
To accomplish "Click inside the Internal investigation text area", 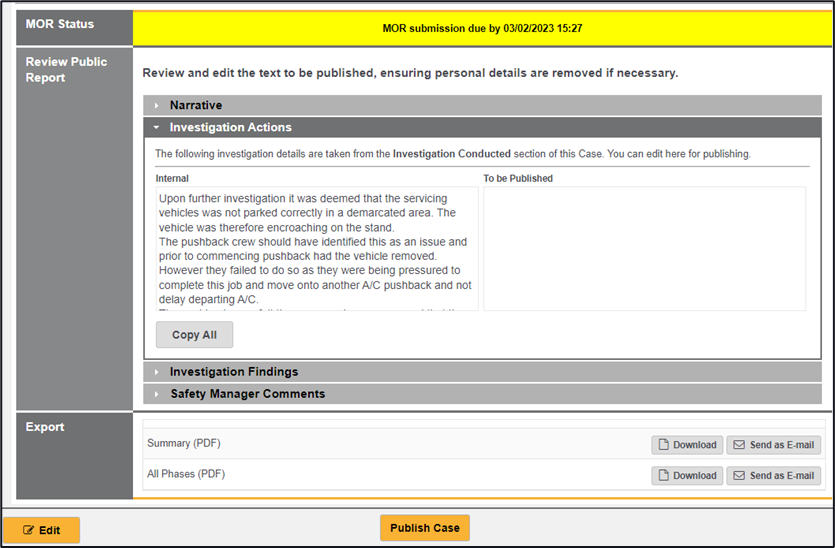I will coord(316,248).
